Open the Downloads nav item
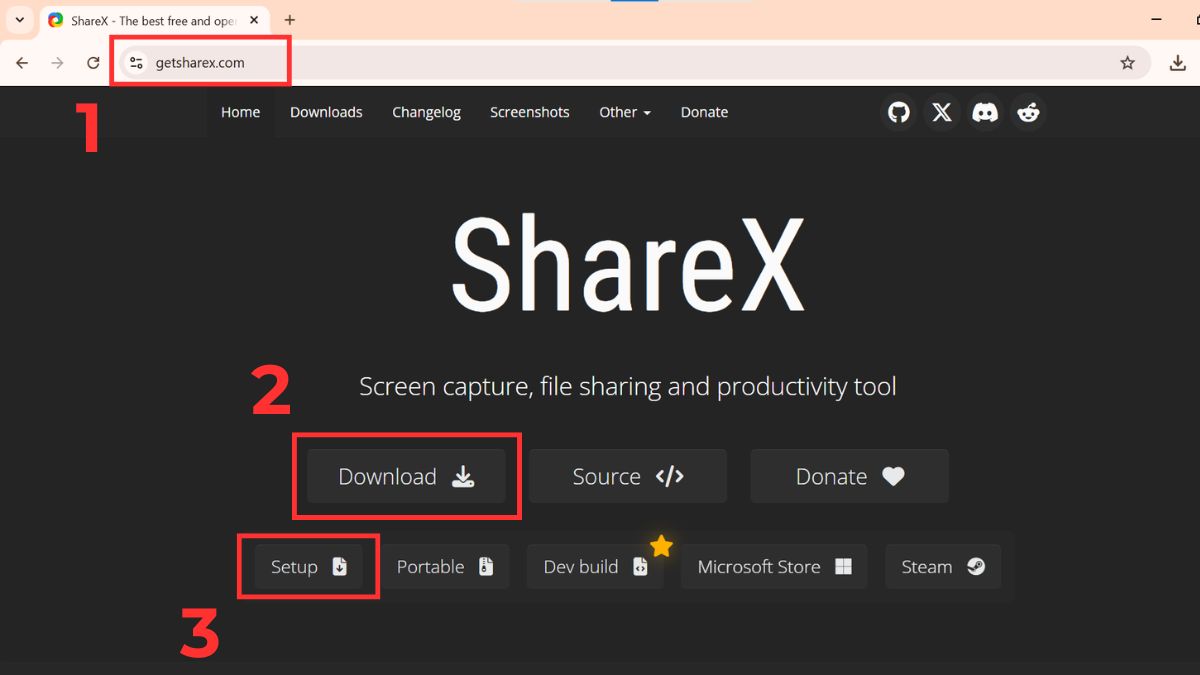The image size is (1200, 675). (x=326, y=112)
